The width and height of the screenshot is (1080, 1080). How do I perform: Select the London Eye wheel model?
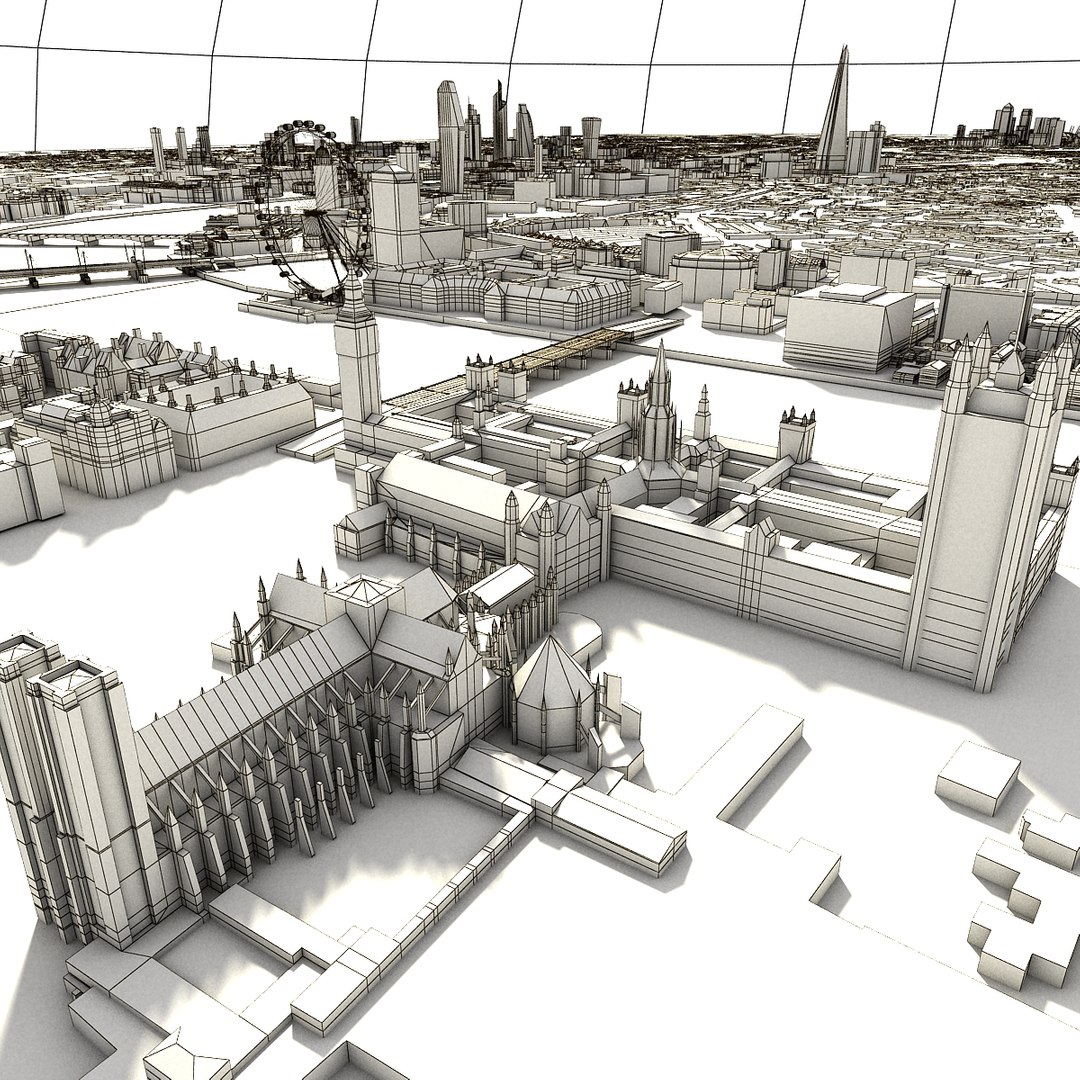pyautogui.click(x=315, y=211)
